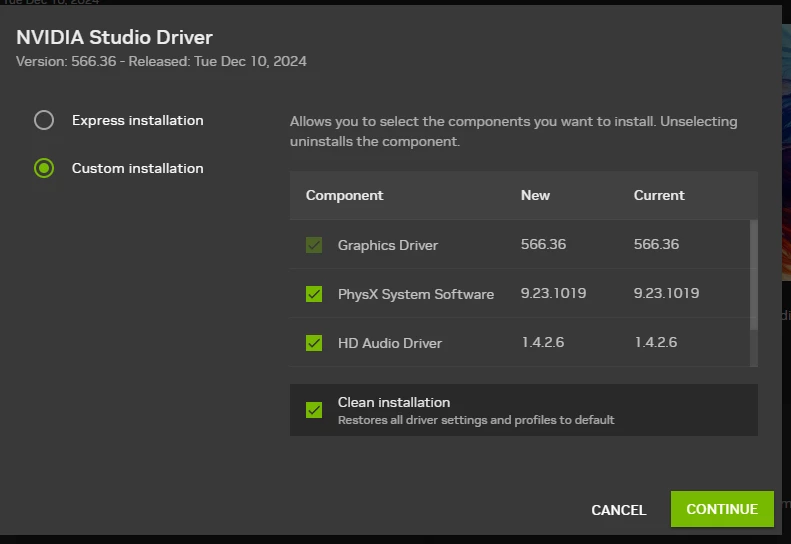Toggle the Graphics Driver checkbox
Image resolution: width=791 pixels, height=544 pixels.
click(x=314, y=245)
